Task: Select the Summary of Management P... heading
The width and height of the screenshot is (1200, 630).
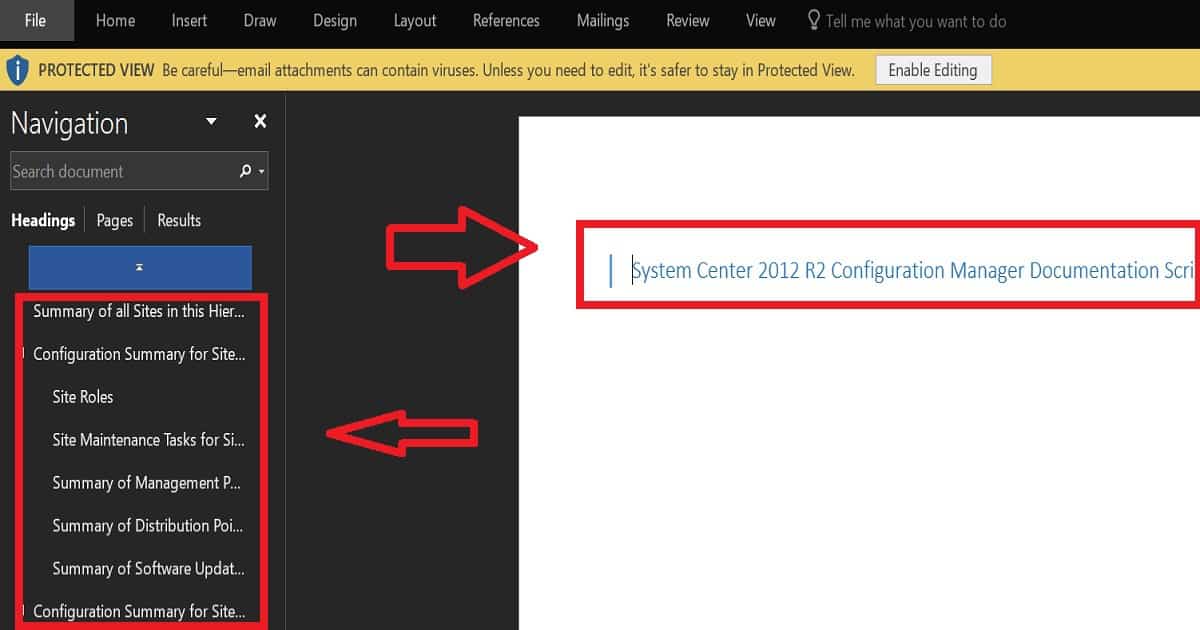Action: (147, 483)
